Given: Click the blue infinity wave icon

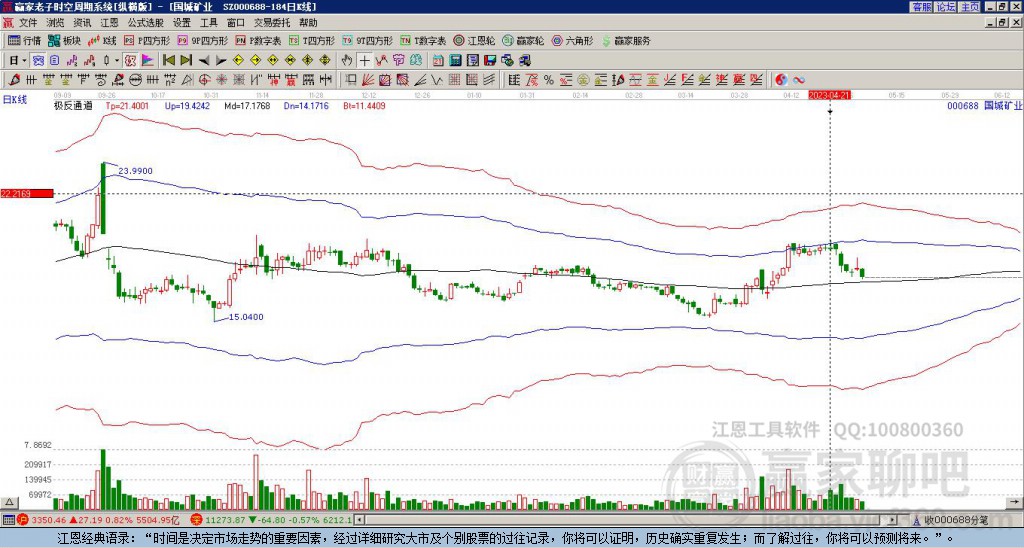Looking at the screenshot, I should tap(799, 80).
